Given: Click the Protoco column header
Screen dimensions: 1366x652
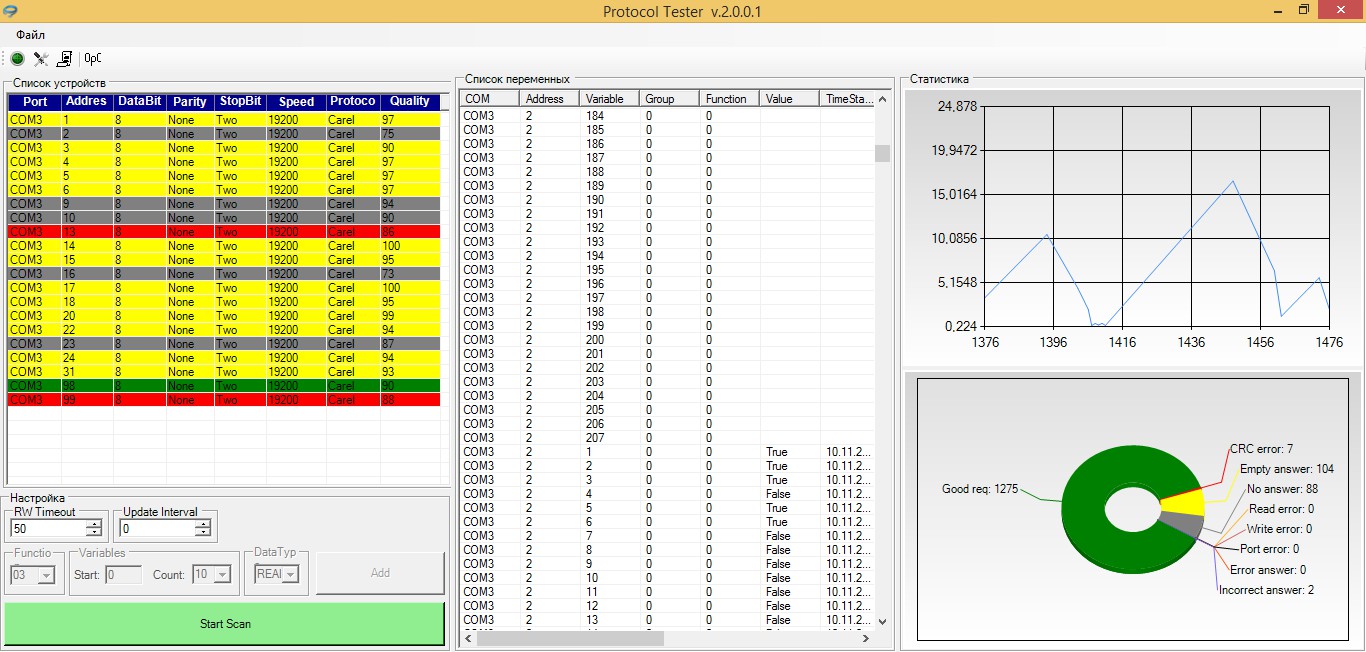Looking at the screenshot, I should (353, 101).
